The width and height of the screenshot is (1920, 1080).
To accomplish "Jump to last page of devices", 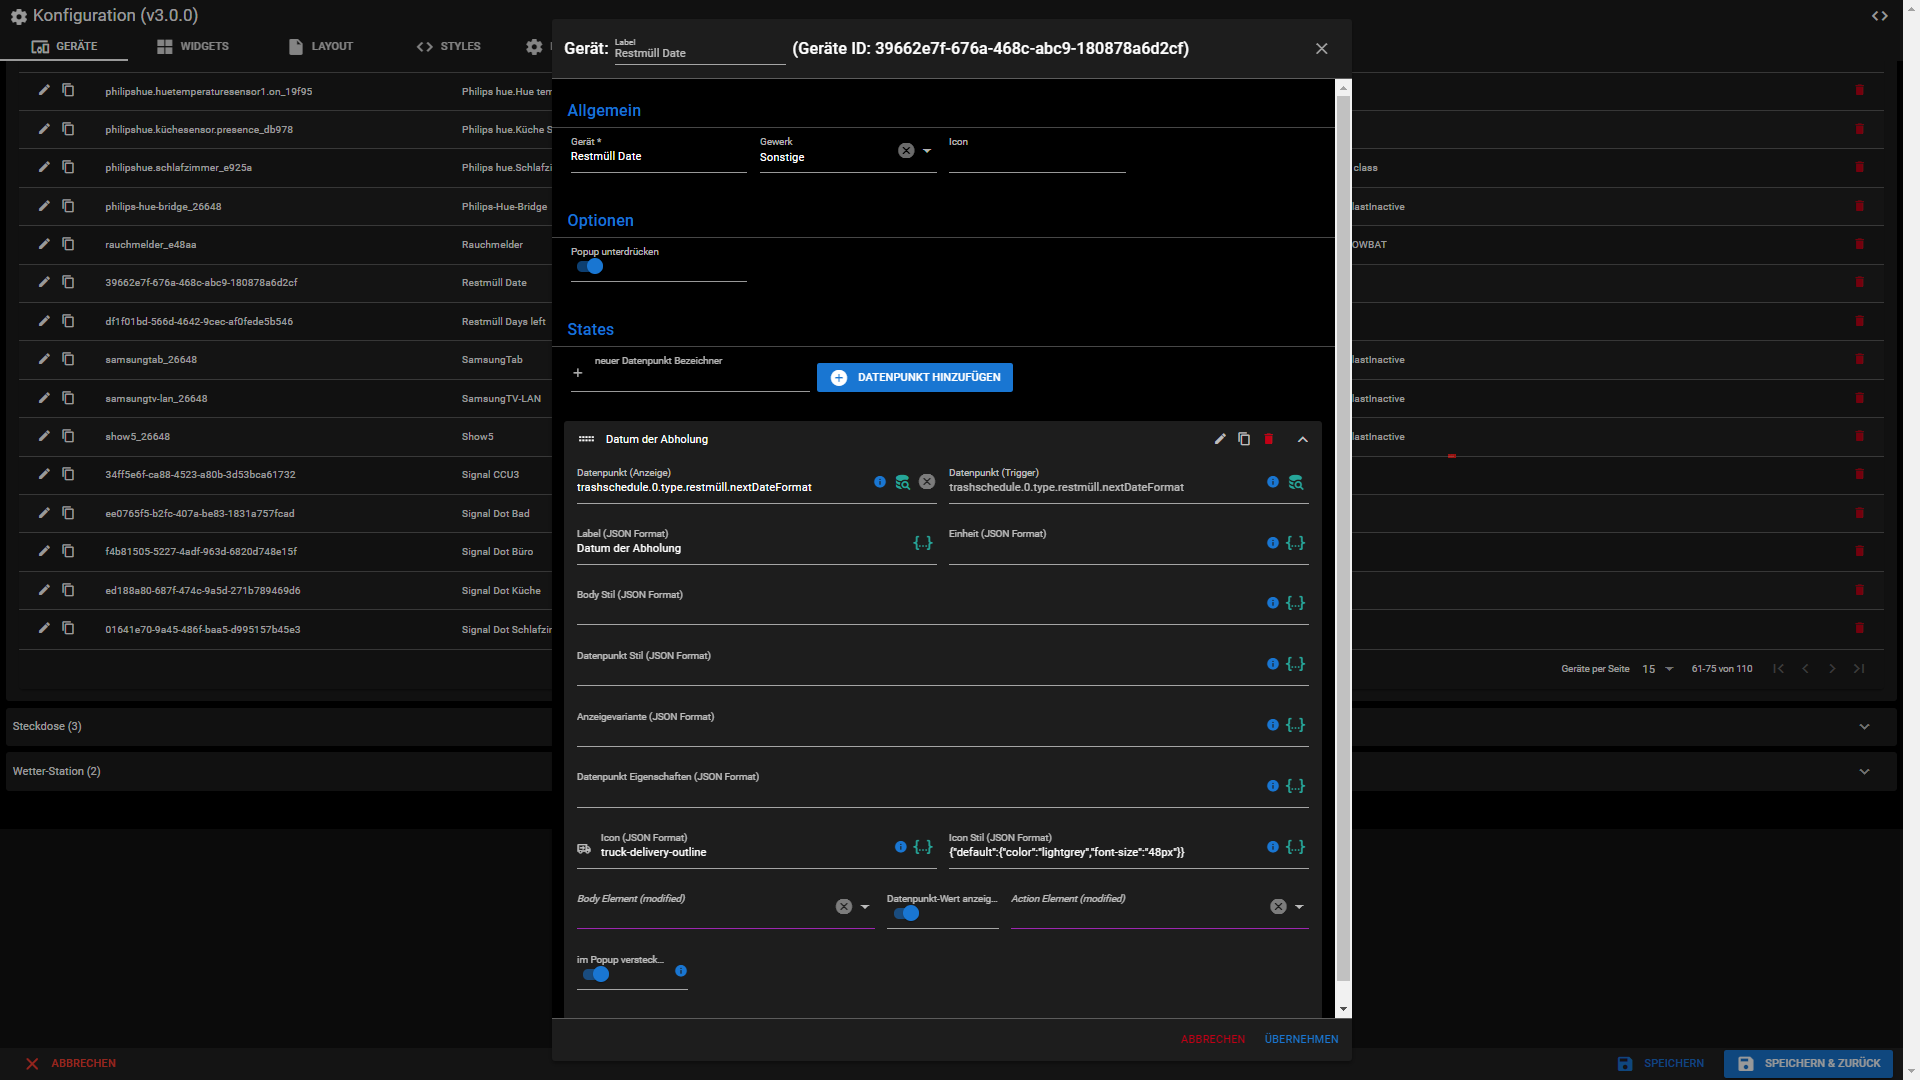I will pos(1859,669).
